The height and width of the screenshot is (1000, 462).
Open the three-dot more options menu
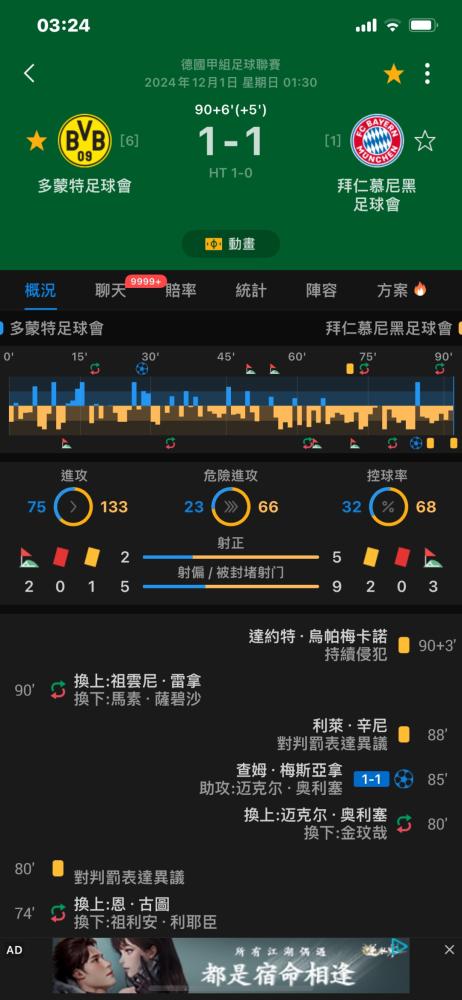427,74
